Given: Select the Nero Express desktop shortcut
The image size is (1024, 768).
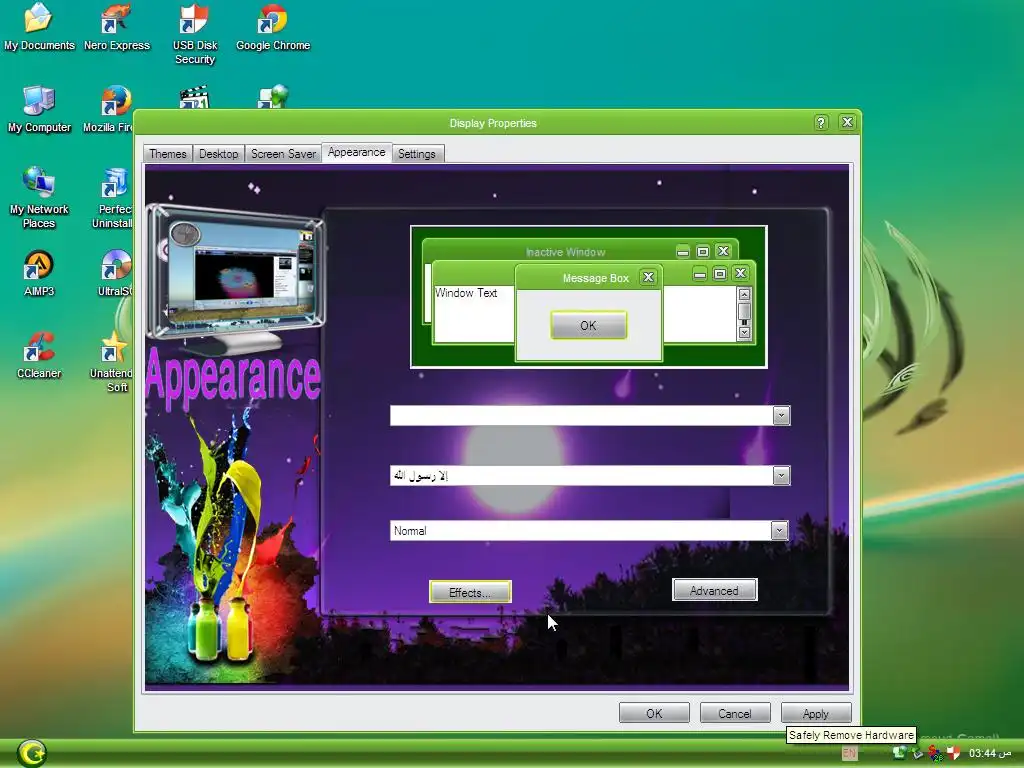Looking at the screenshot, I should tap(116, 27).
